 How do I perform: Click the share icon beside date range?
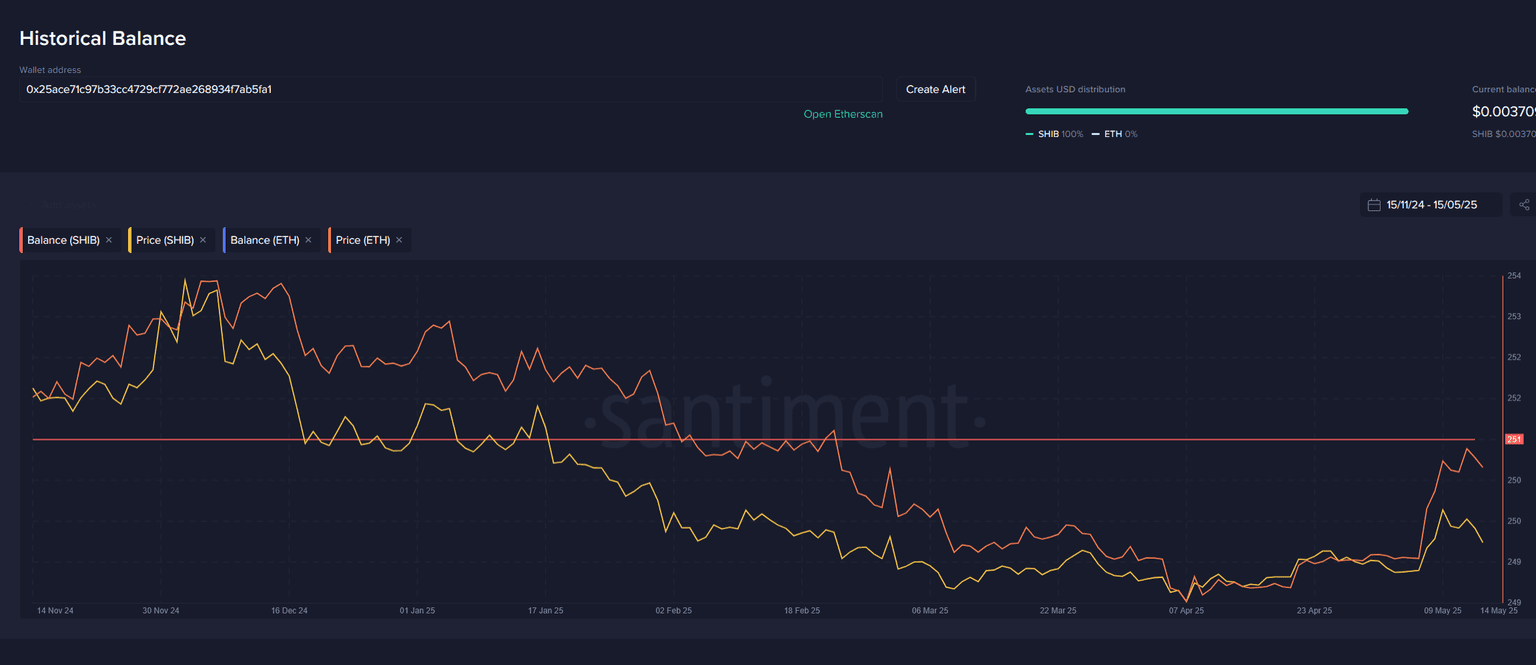[1524, 205]
